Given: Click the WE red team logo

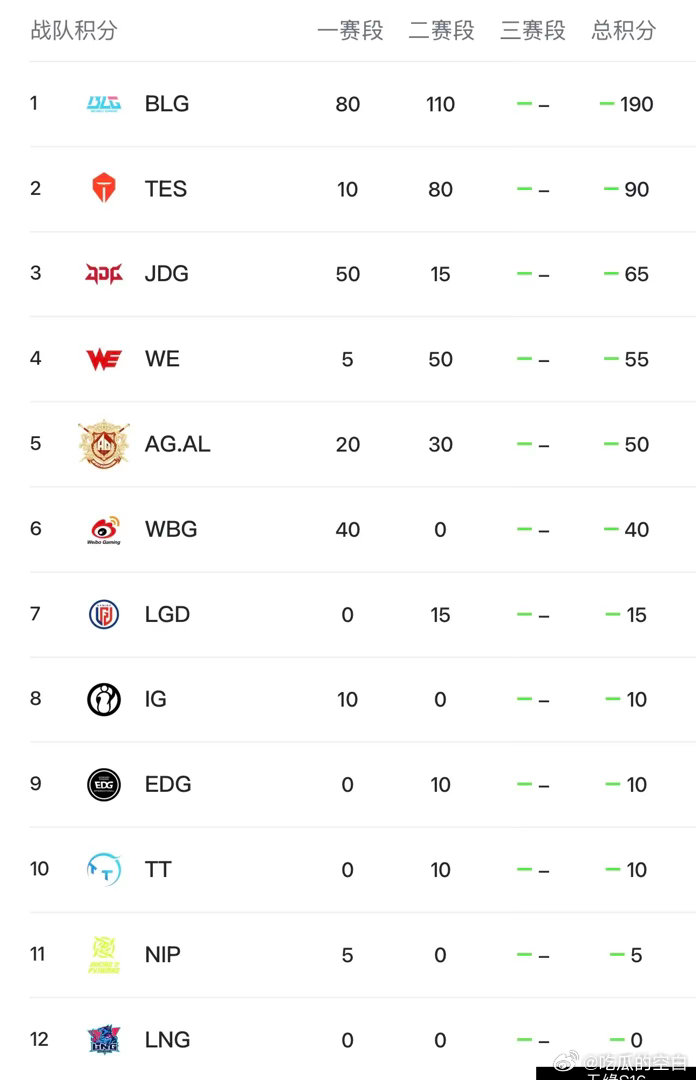Looking at the screenshot, I should 104,359.
